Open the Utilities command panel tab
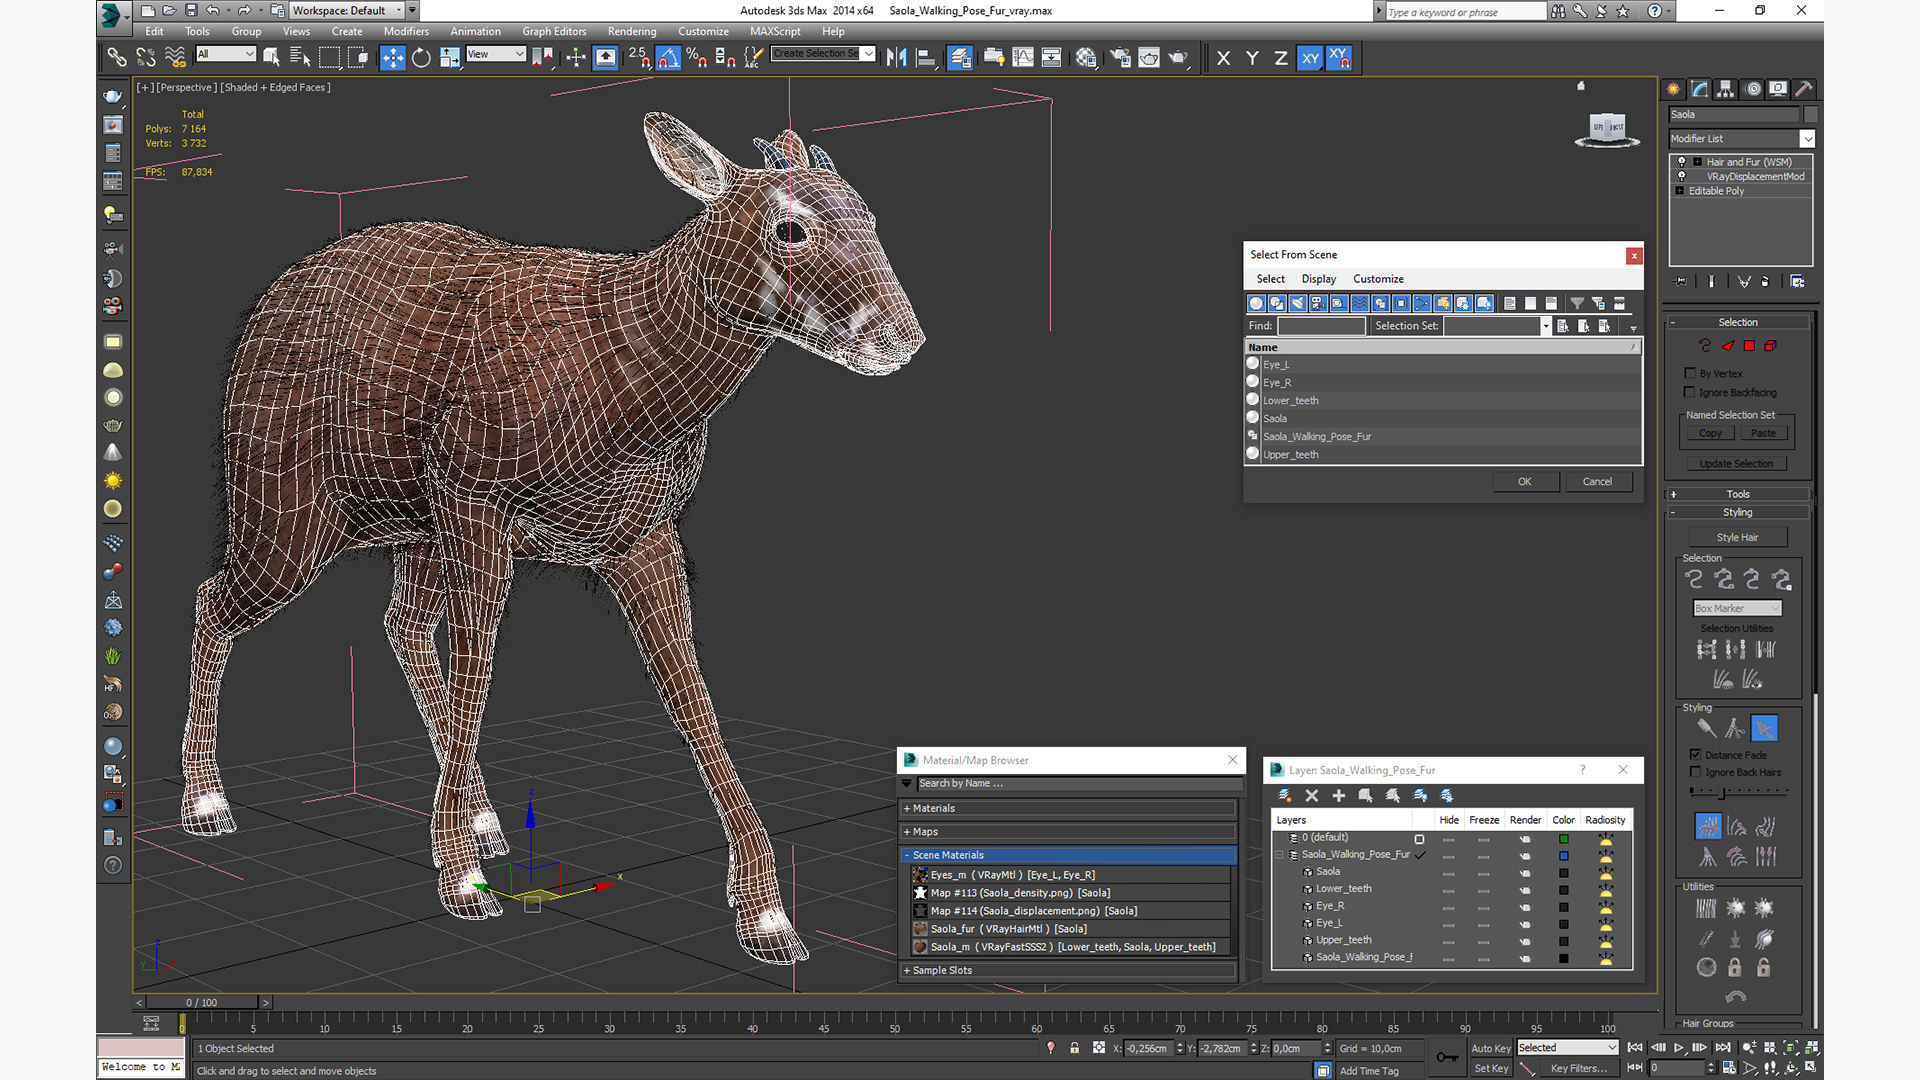This screenshot has height=1080, width=1920. pos(1803,89)
